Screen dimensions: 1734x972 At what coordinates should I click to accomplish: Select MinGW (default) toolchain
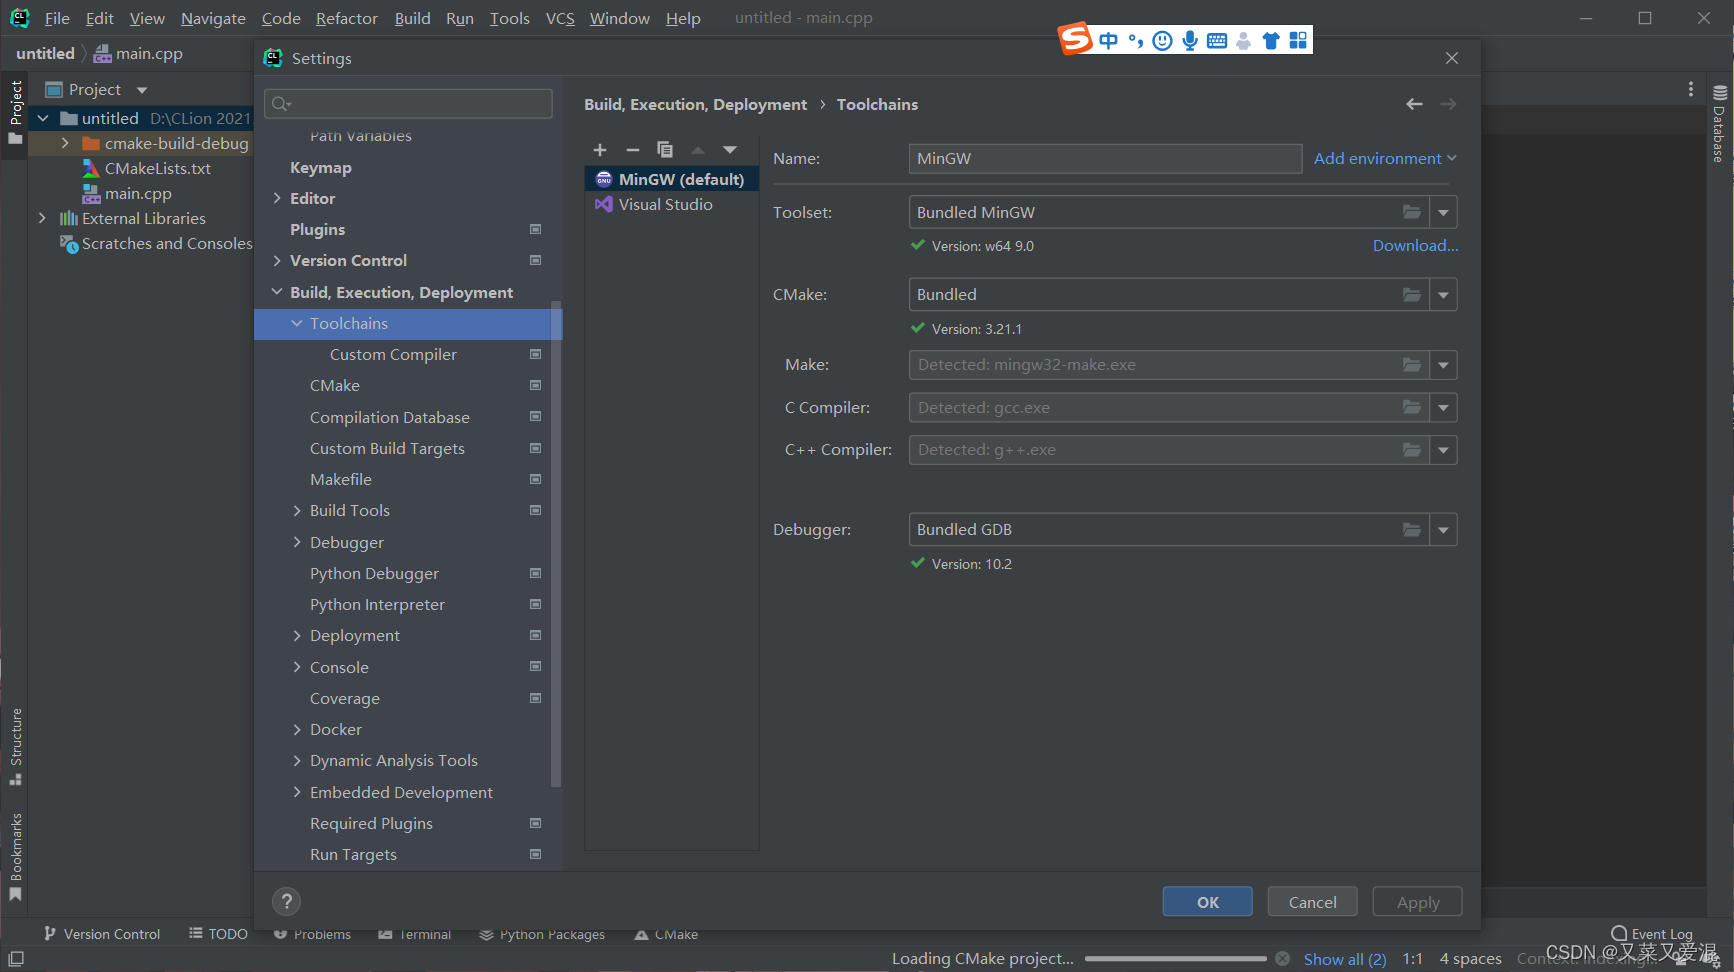click(672, 179)
